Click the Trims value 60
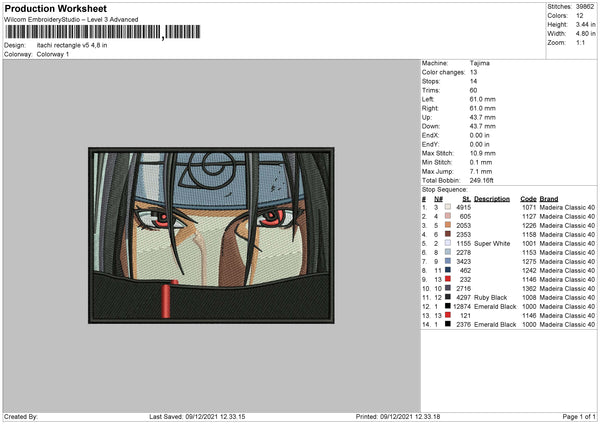 click(473, 90)
